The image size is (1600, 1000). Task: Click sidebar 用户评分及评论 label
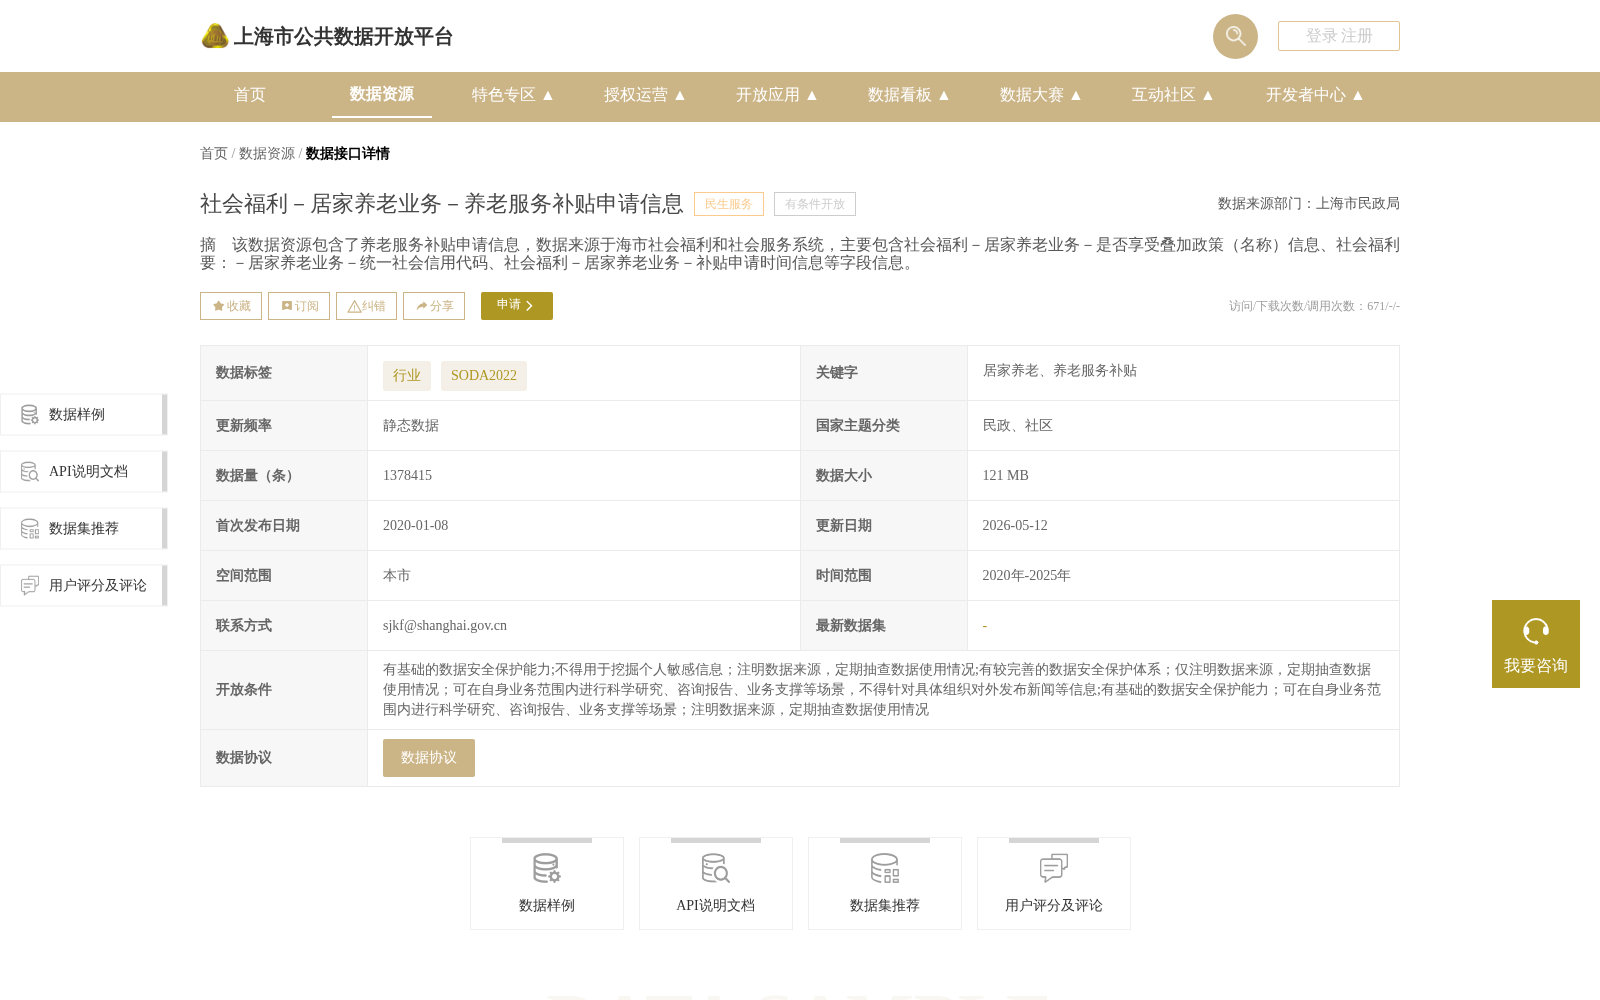tap(98, 585)
